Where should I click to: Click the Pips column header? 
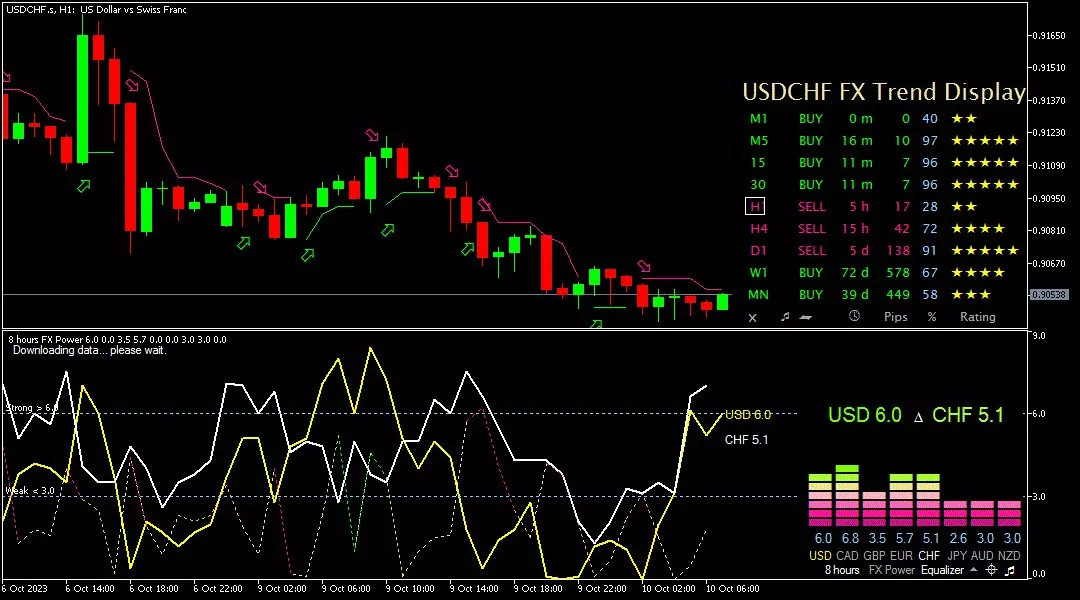(x=895, y=317)
